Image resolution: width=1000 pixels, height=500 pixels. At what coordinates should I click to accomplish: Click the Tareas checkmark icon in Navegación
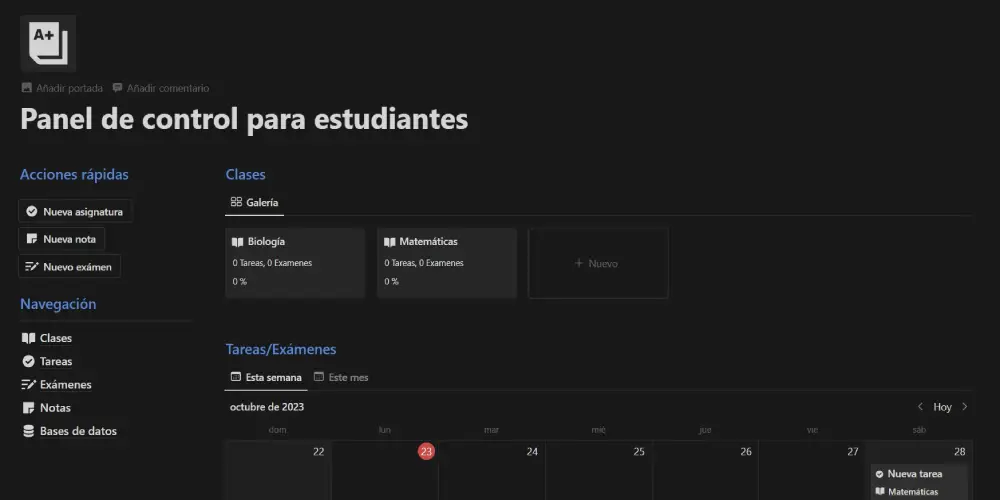coord(28,361)
